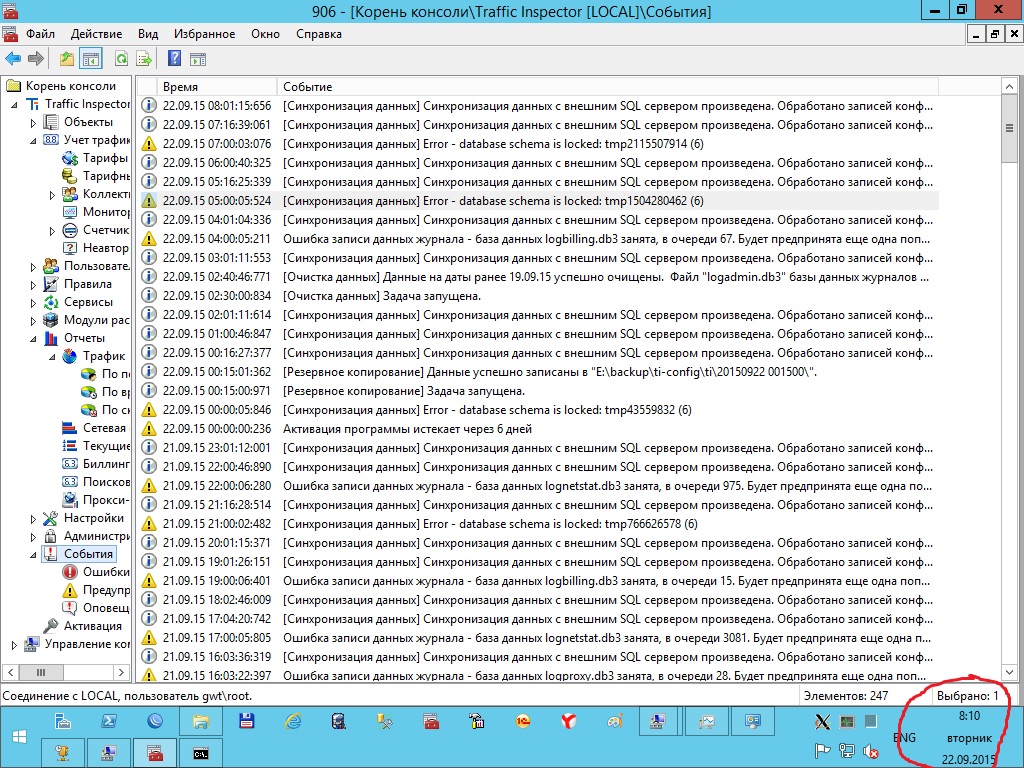The width and height of the screenshot is (1024, 768).
Task: Expand the Объекты node
Action: tap(33, 122)
